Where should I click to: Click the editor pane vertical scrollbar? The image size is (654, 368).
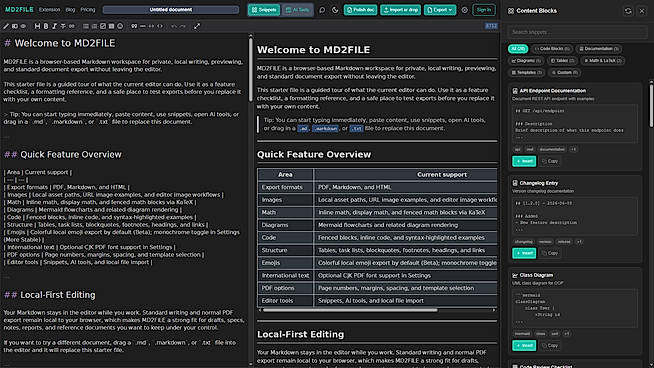(x=250, y=70)
